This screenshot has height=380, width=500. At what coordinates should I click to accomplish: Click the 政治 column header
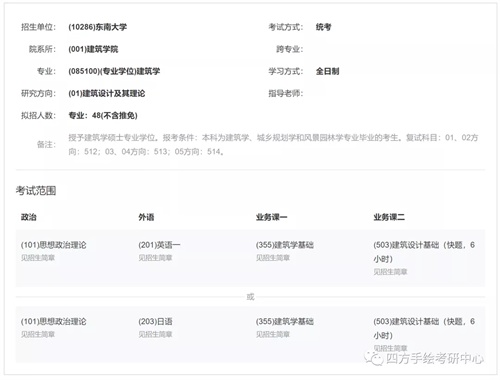click(29, 217)
